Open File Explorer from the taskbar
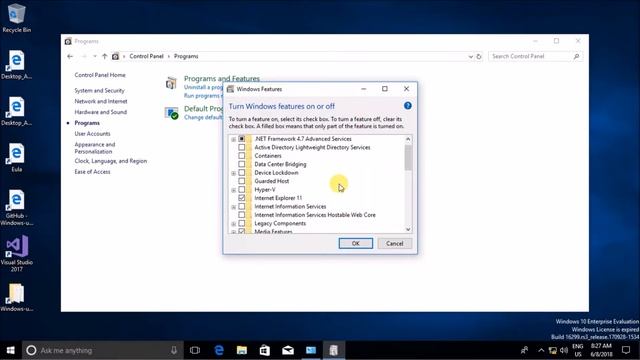Screen dimensions: 640x360 (x=242, y=350)
